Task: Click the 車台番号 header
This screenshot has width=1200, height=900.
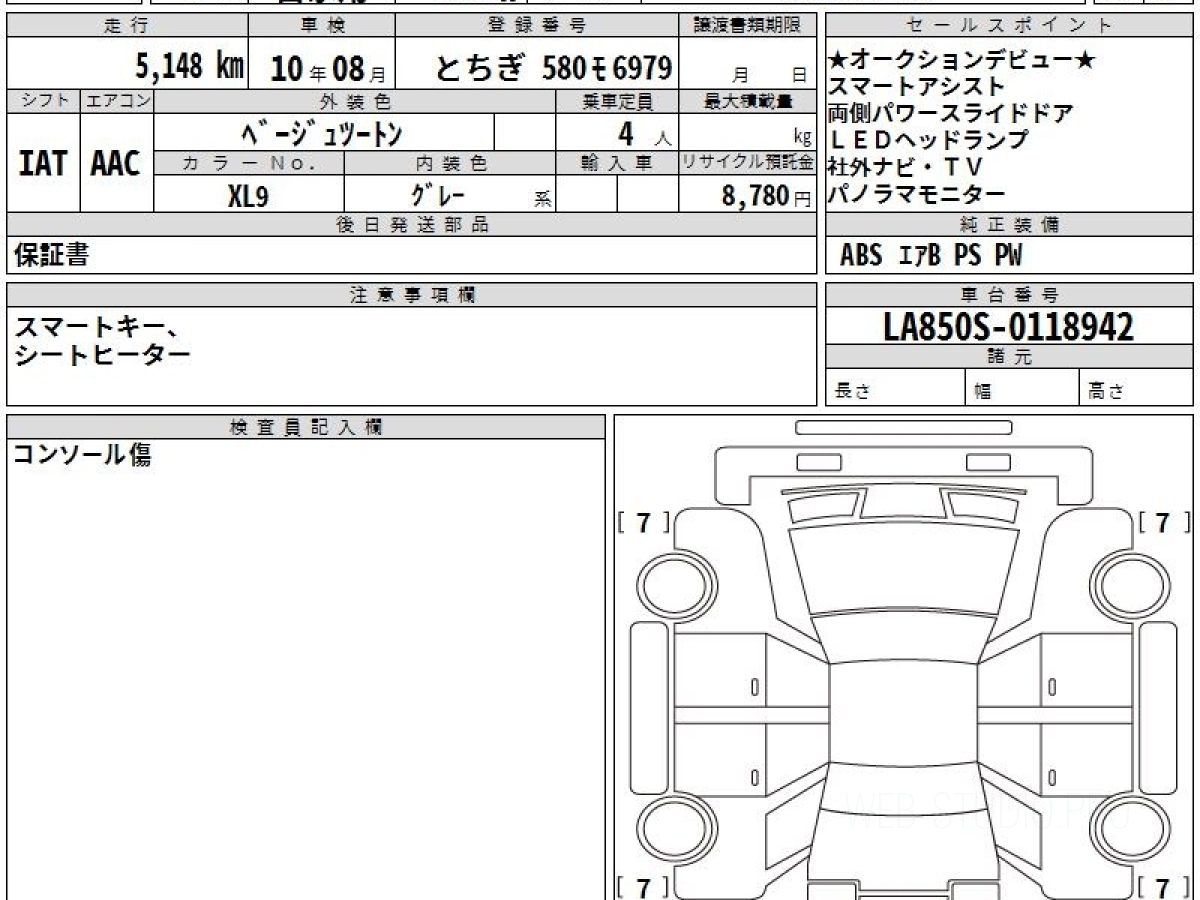Action: click(x=1009, y=295)
